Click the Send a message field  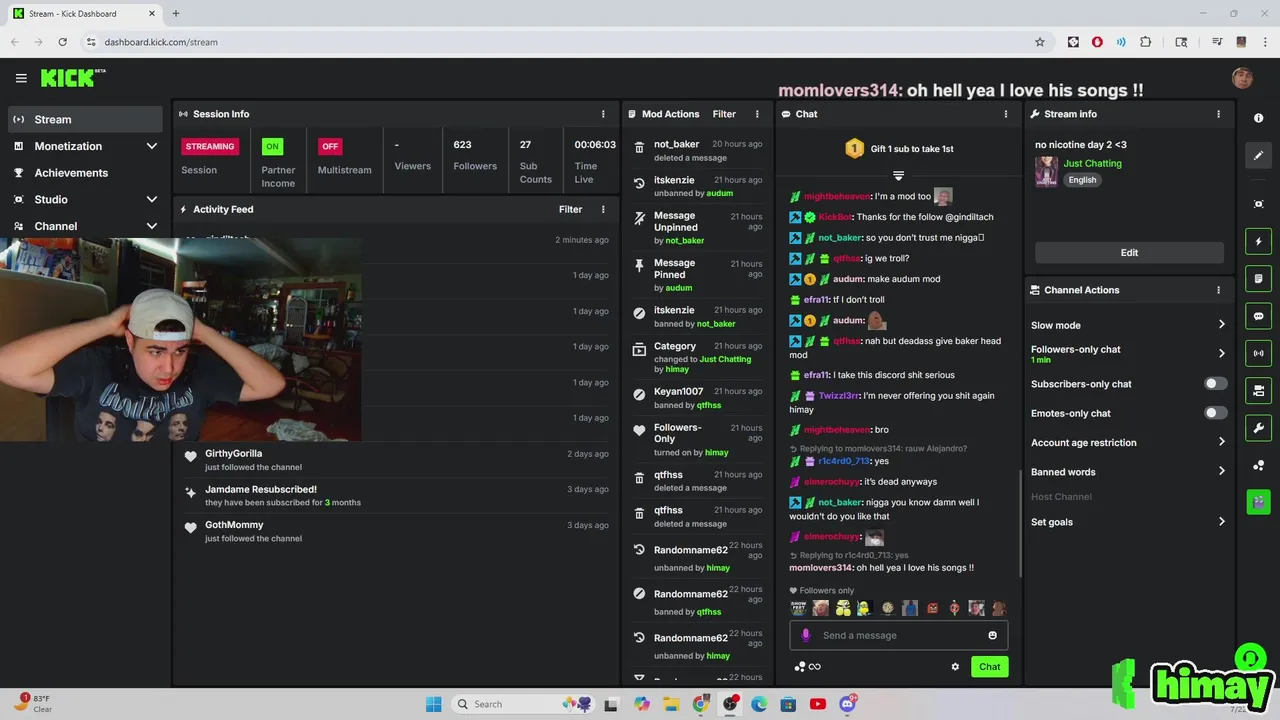[x=900, y=635]
